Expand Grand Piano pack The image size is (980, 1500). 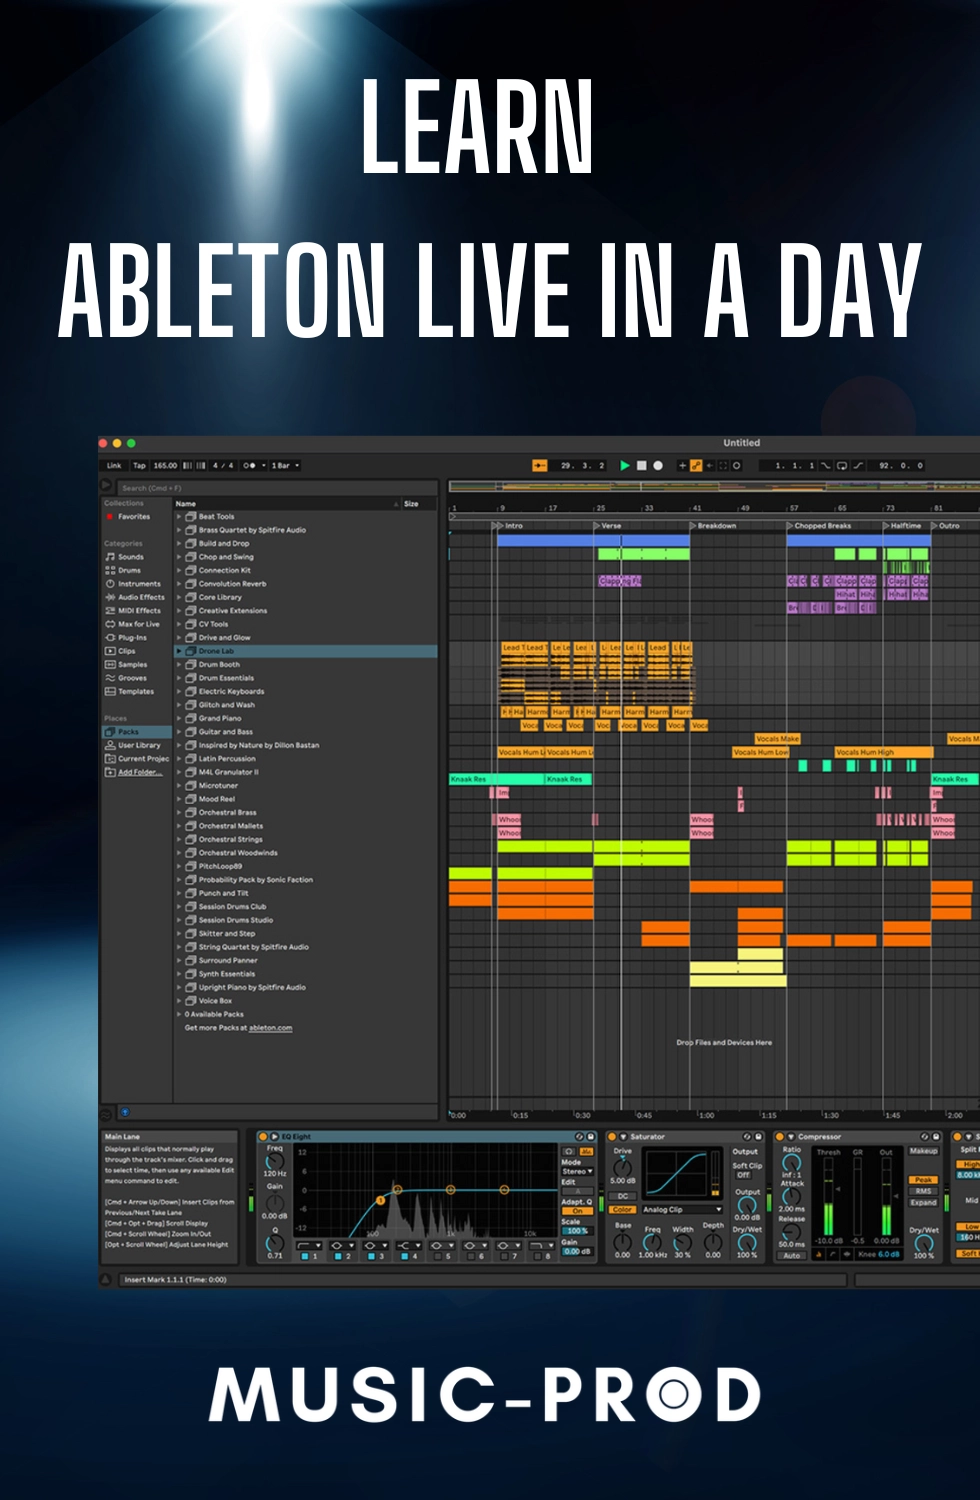click(180, 718)
